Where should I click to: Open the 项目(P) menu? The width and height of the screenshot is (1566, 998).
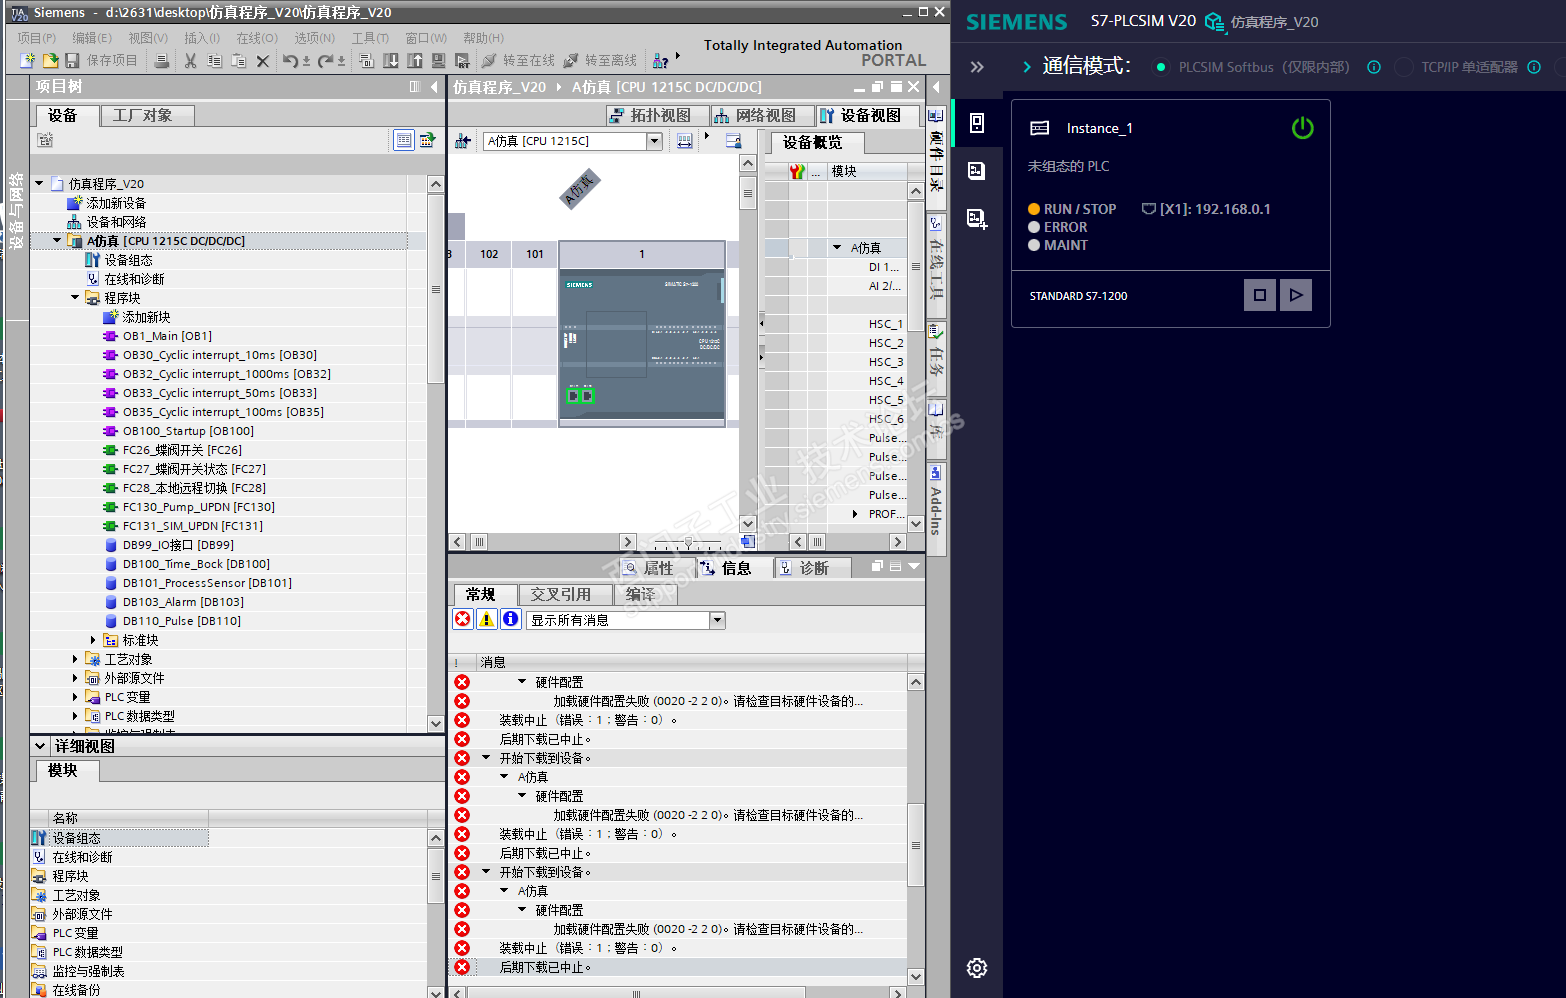(37, 38)
